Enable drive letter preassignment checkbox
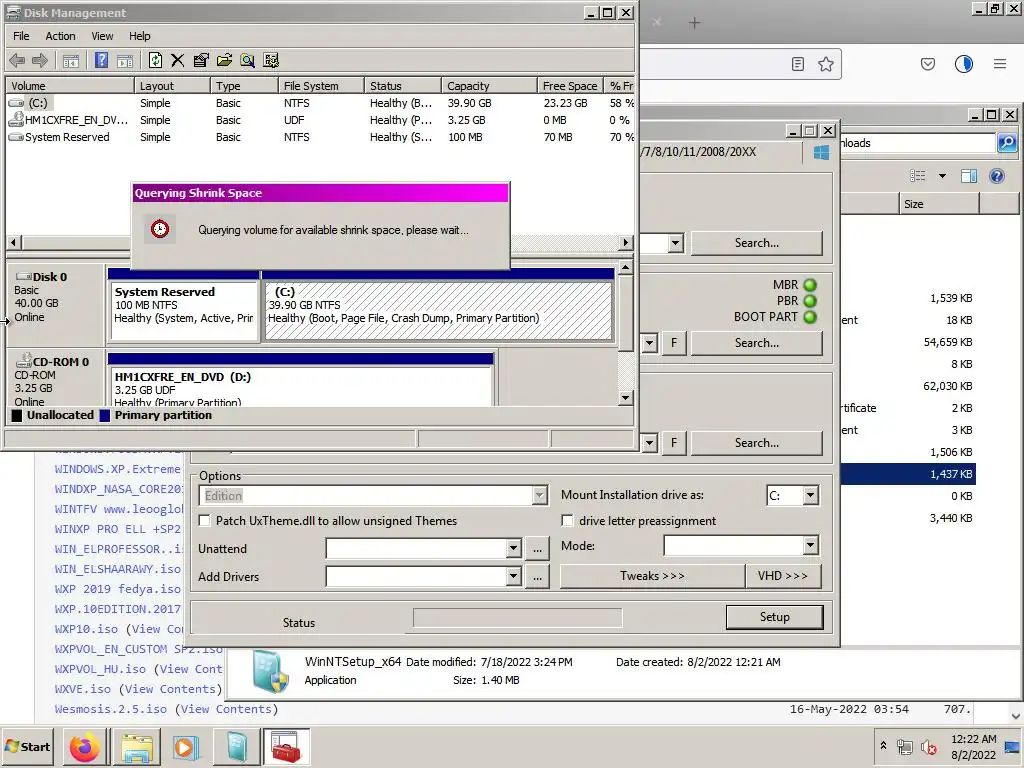The image size is (1024, 768). pyautogui.click(x=568, y=520)
